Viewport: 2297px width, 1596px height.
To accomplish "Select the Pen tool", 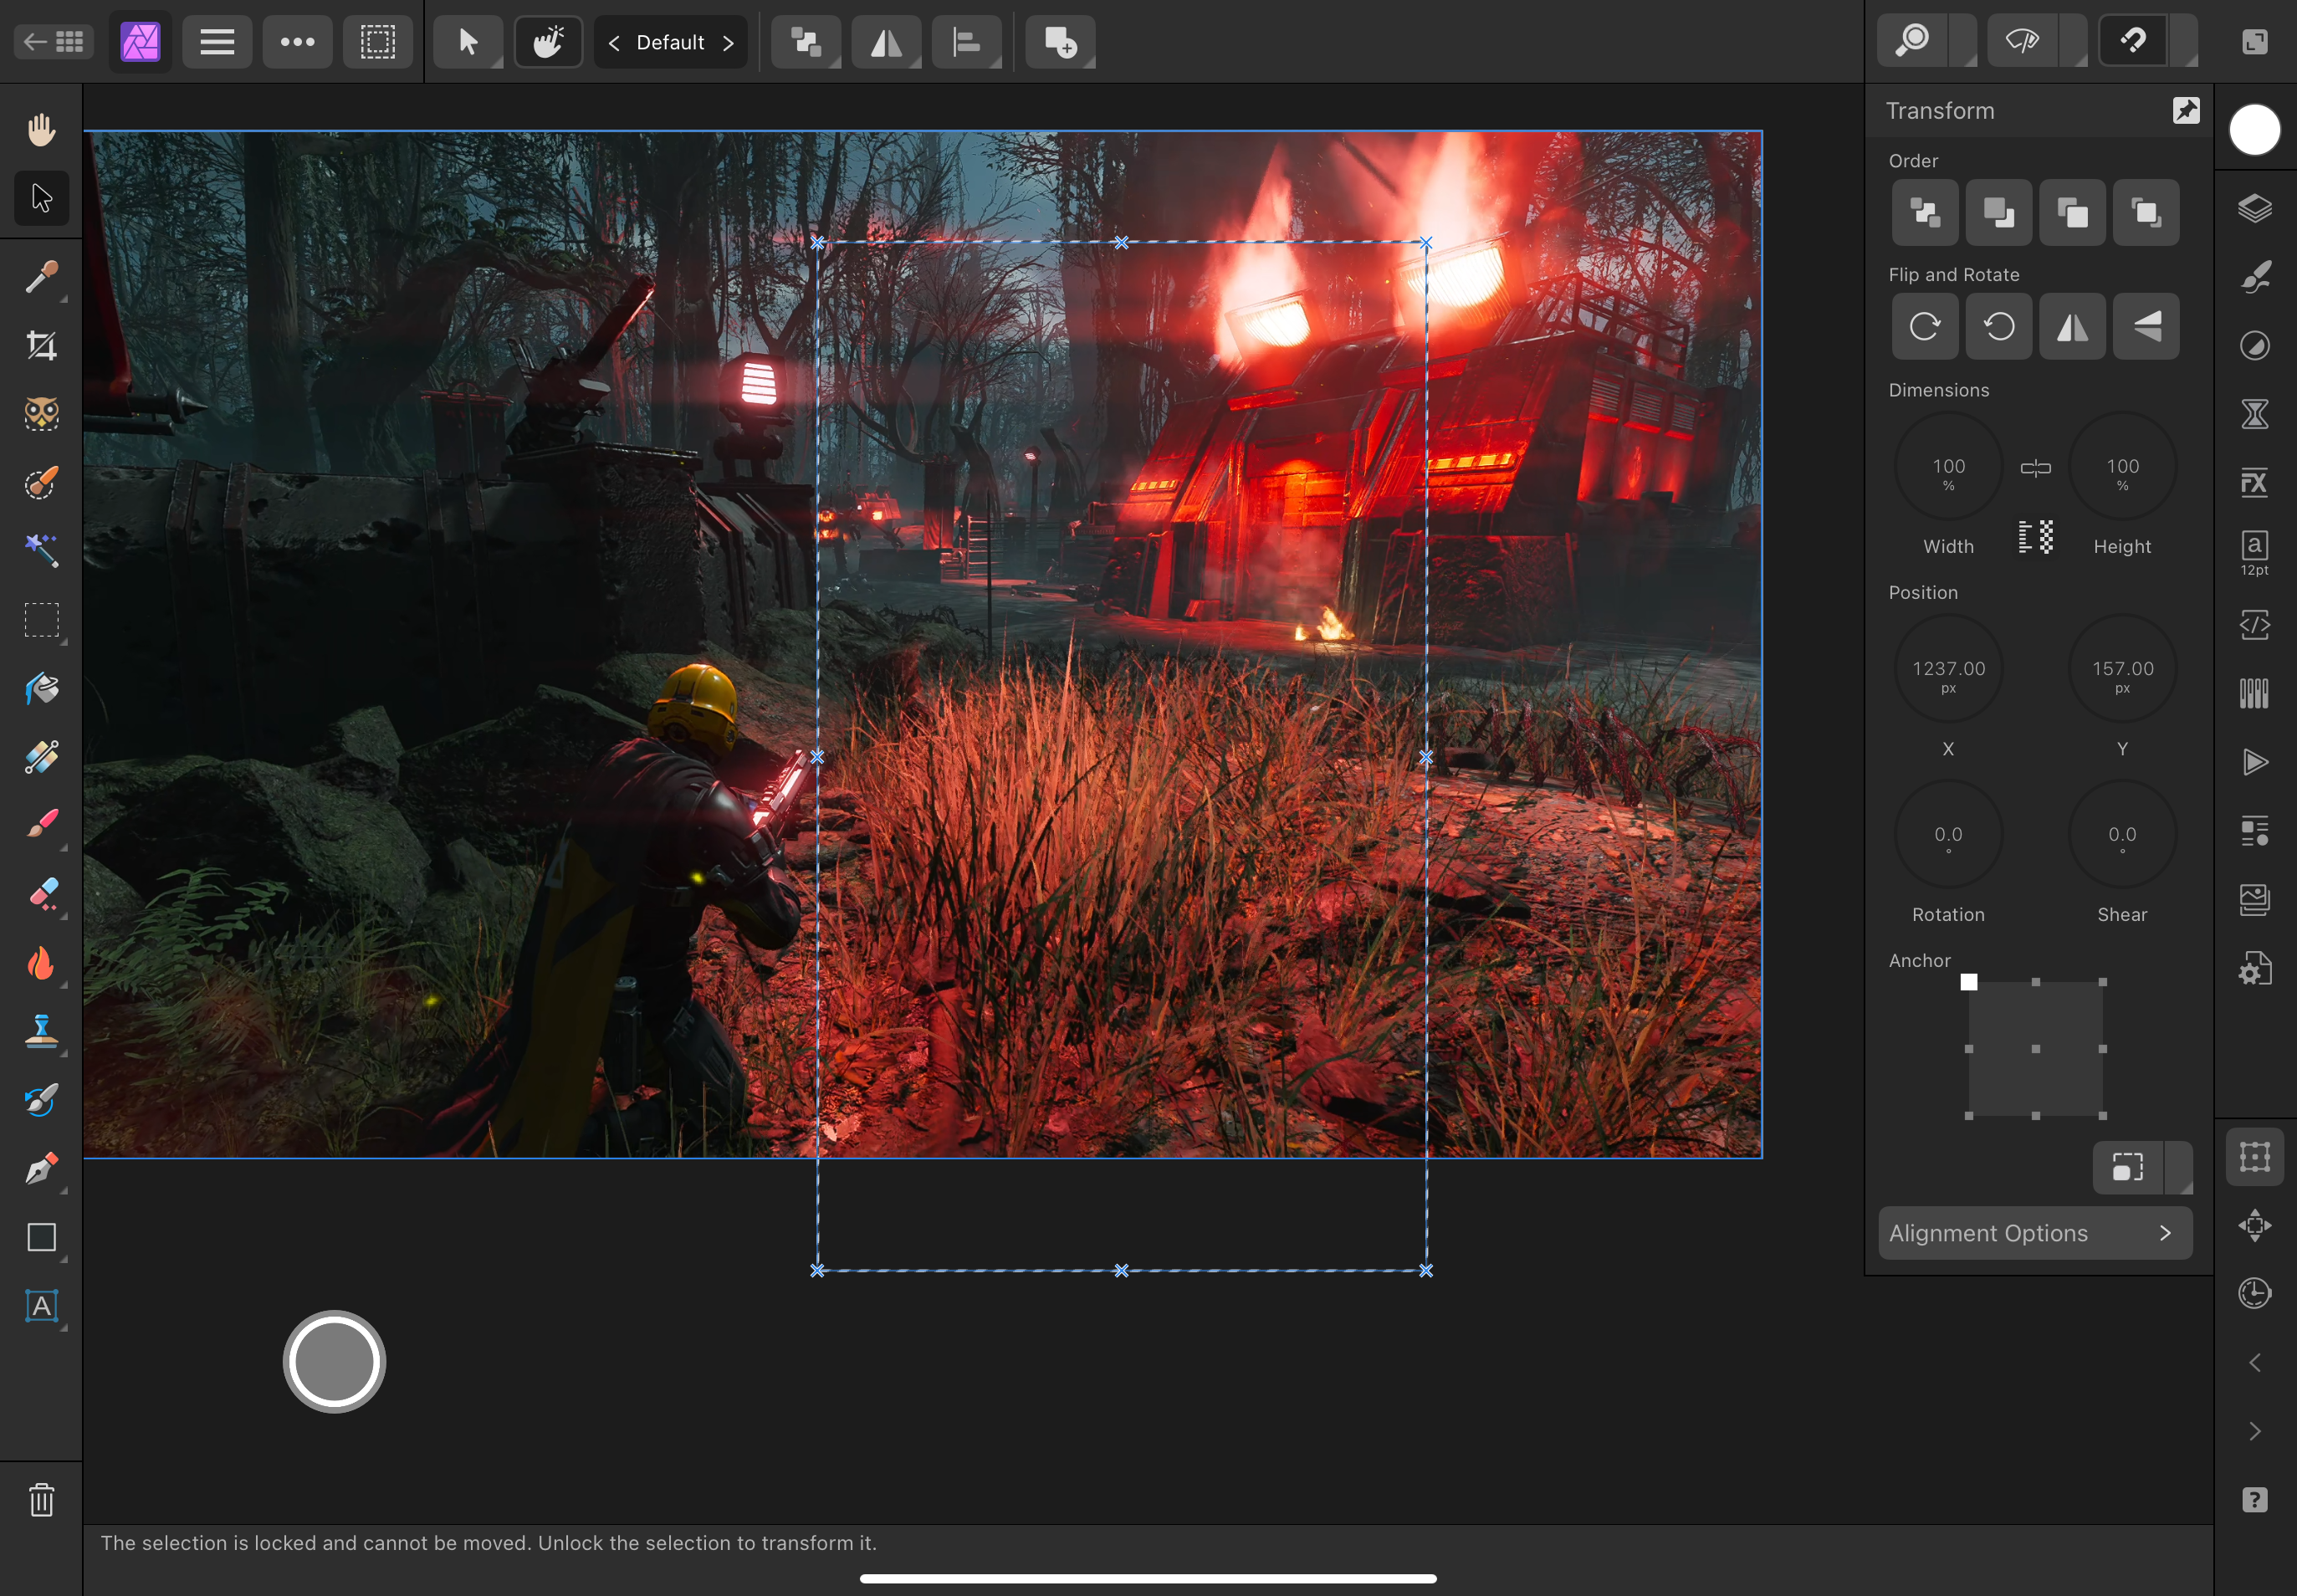I will [41, 1169].
